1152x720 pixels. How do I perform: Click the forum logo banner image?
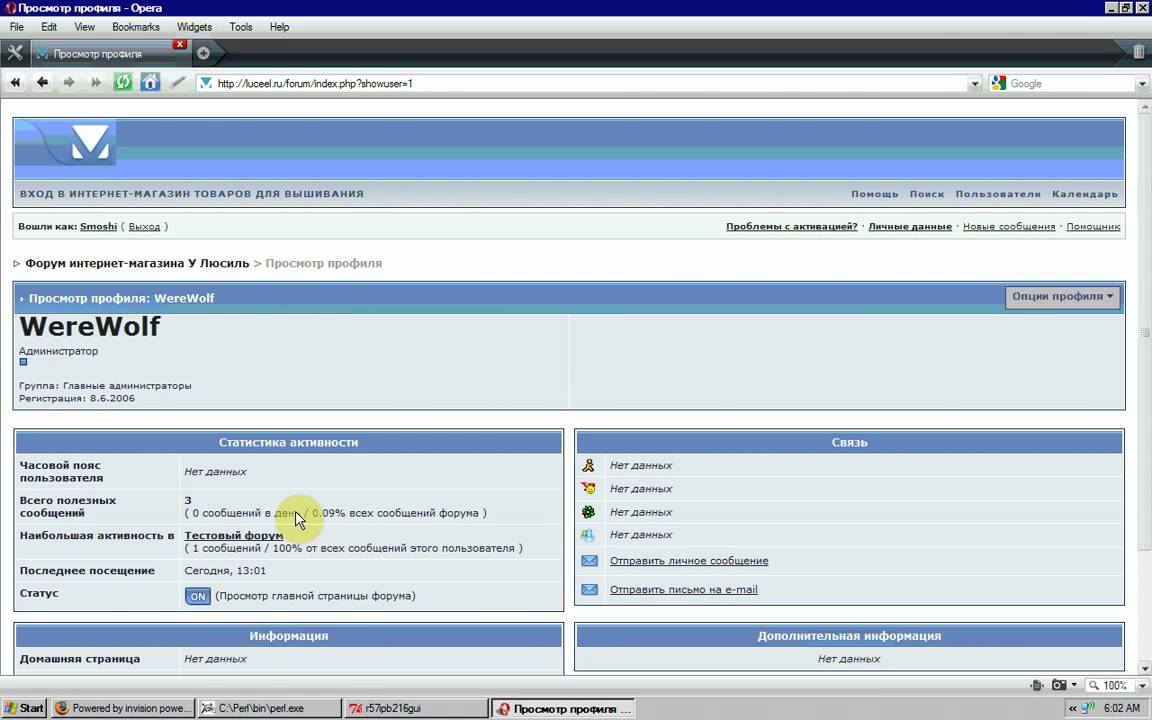click(x=66, y=142)
